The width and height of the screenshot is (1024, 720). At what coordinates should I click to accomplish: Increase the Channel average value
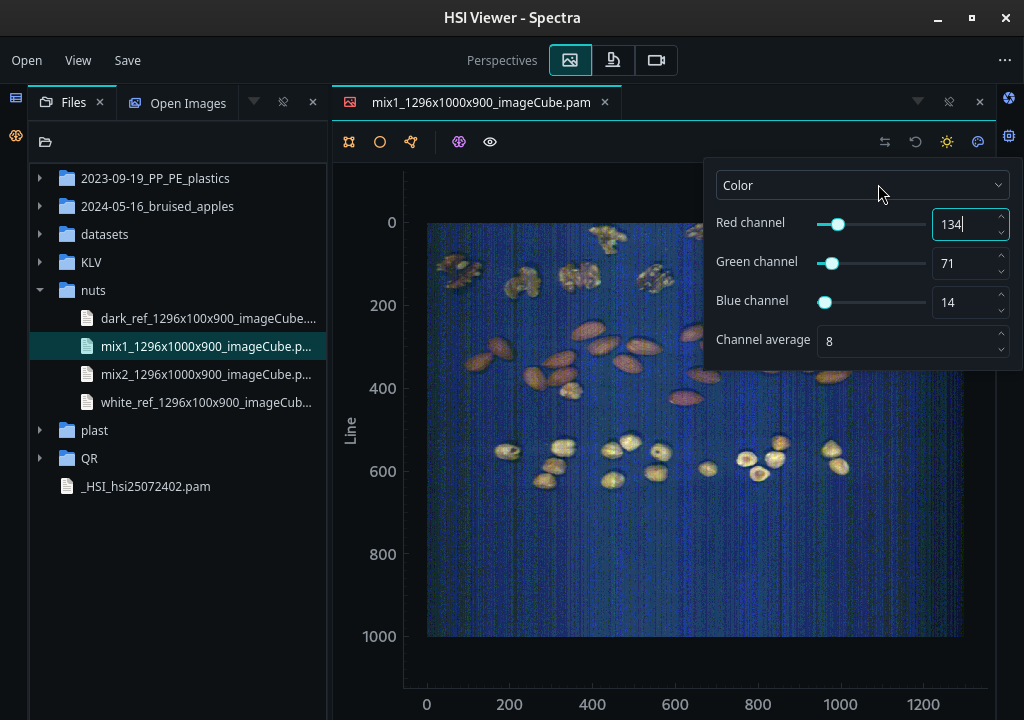point(1001,333)
